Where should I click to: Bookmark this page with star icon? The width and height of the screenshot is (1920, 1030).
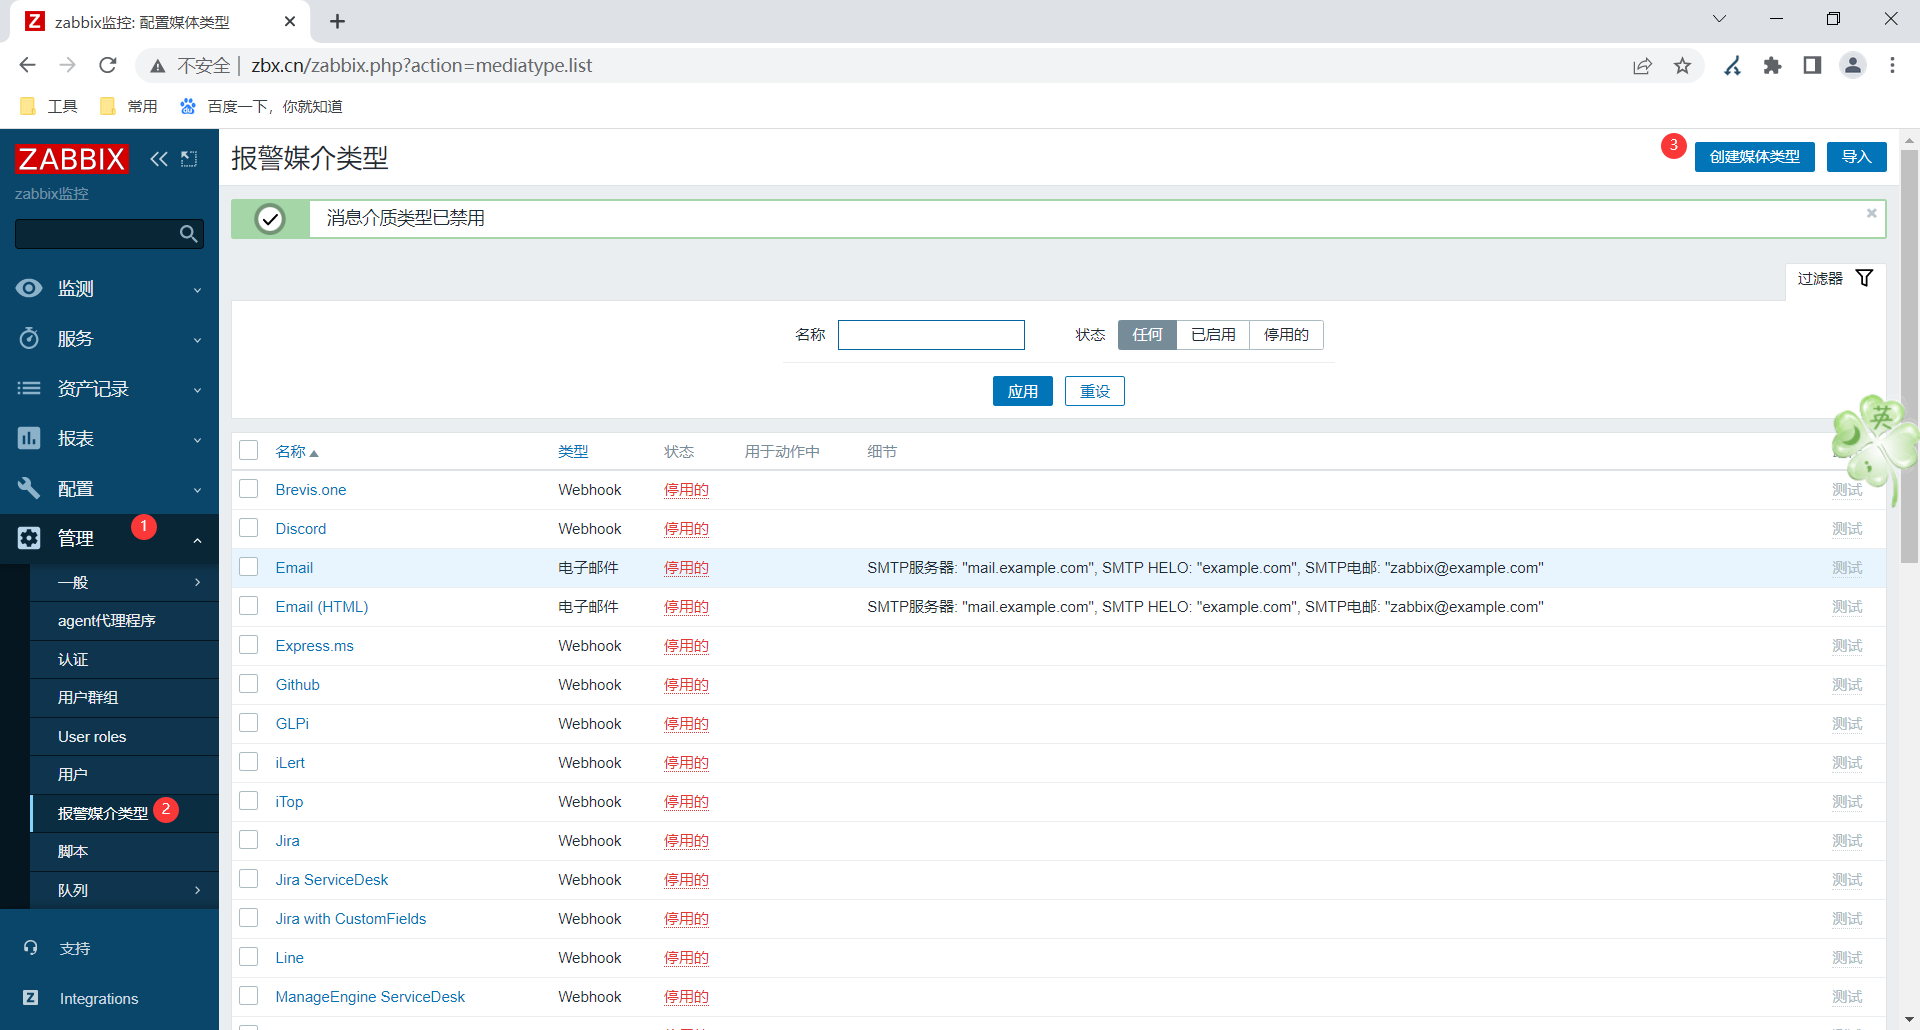tap(1683, 66)
